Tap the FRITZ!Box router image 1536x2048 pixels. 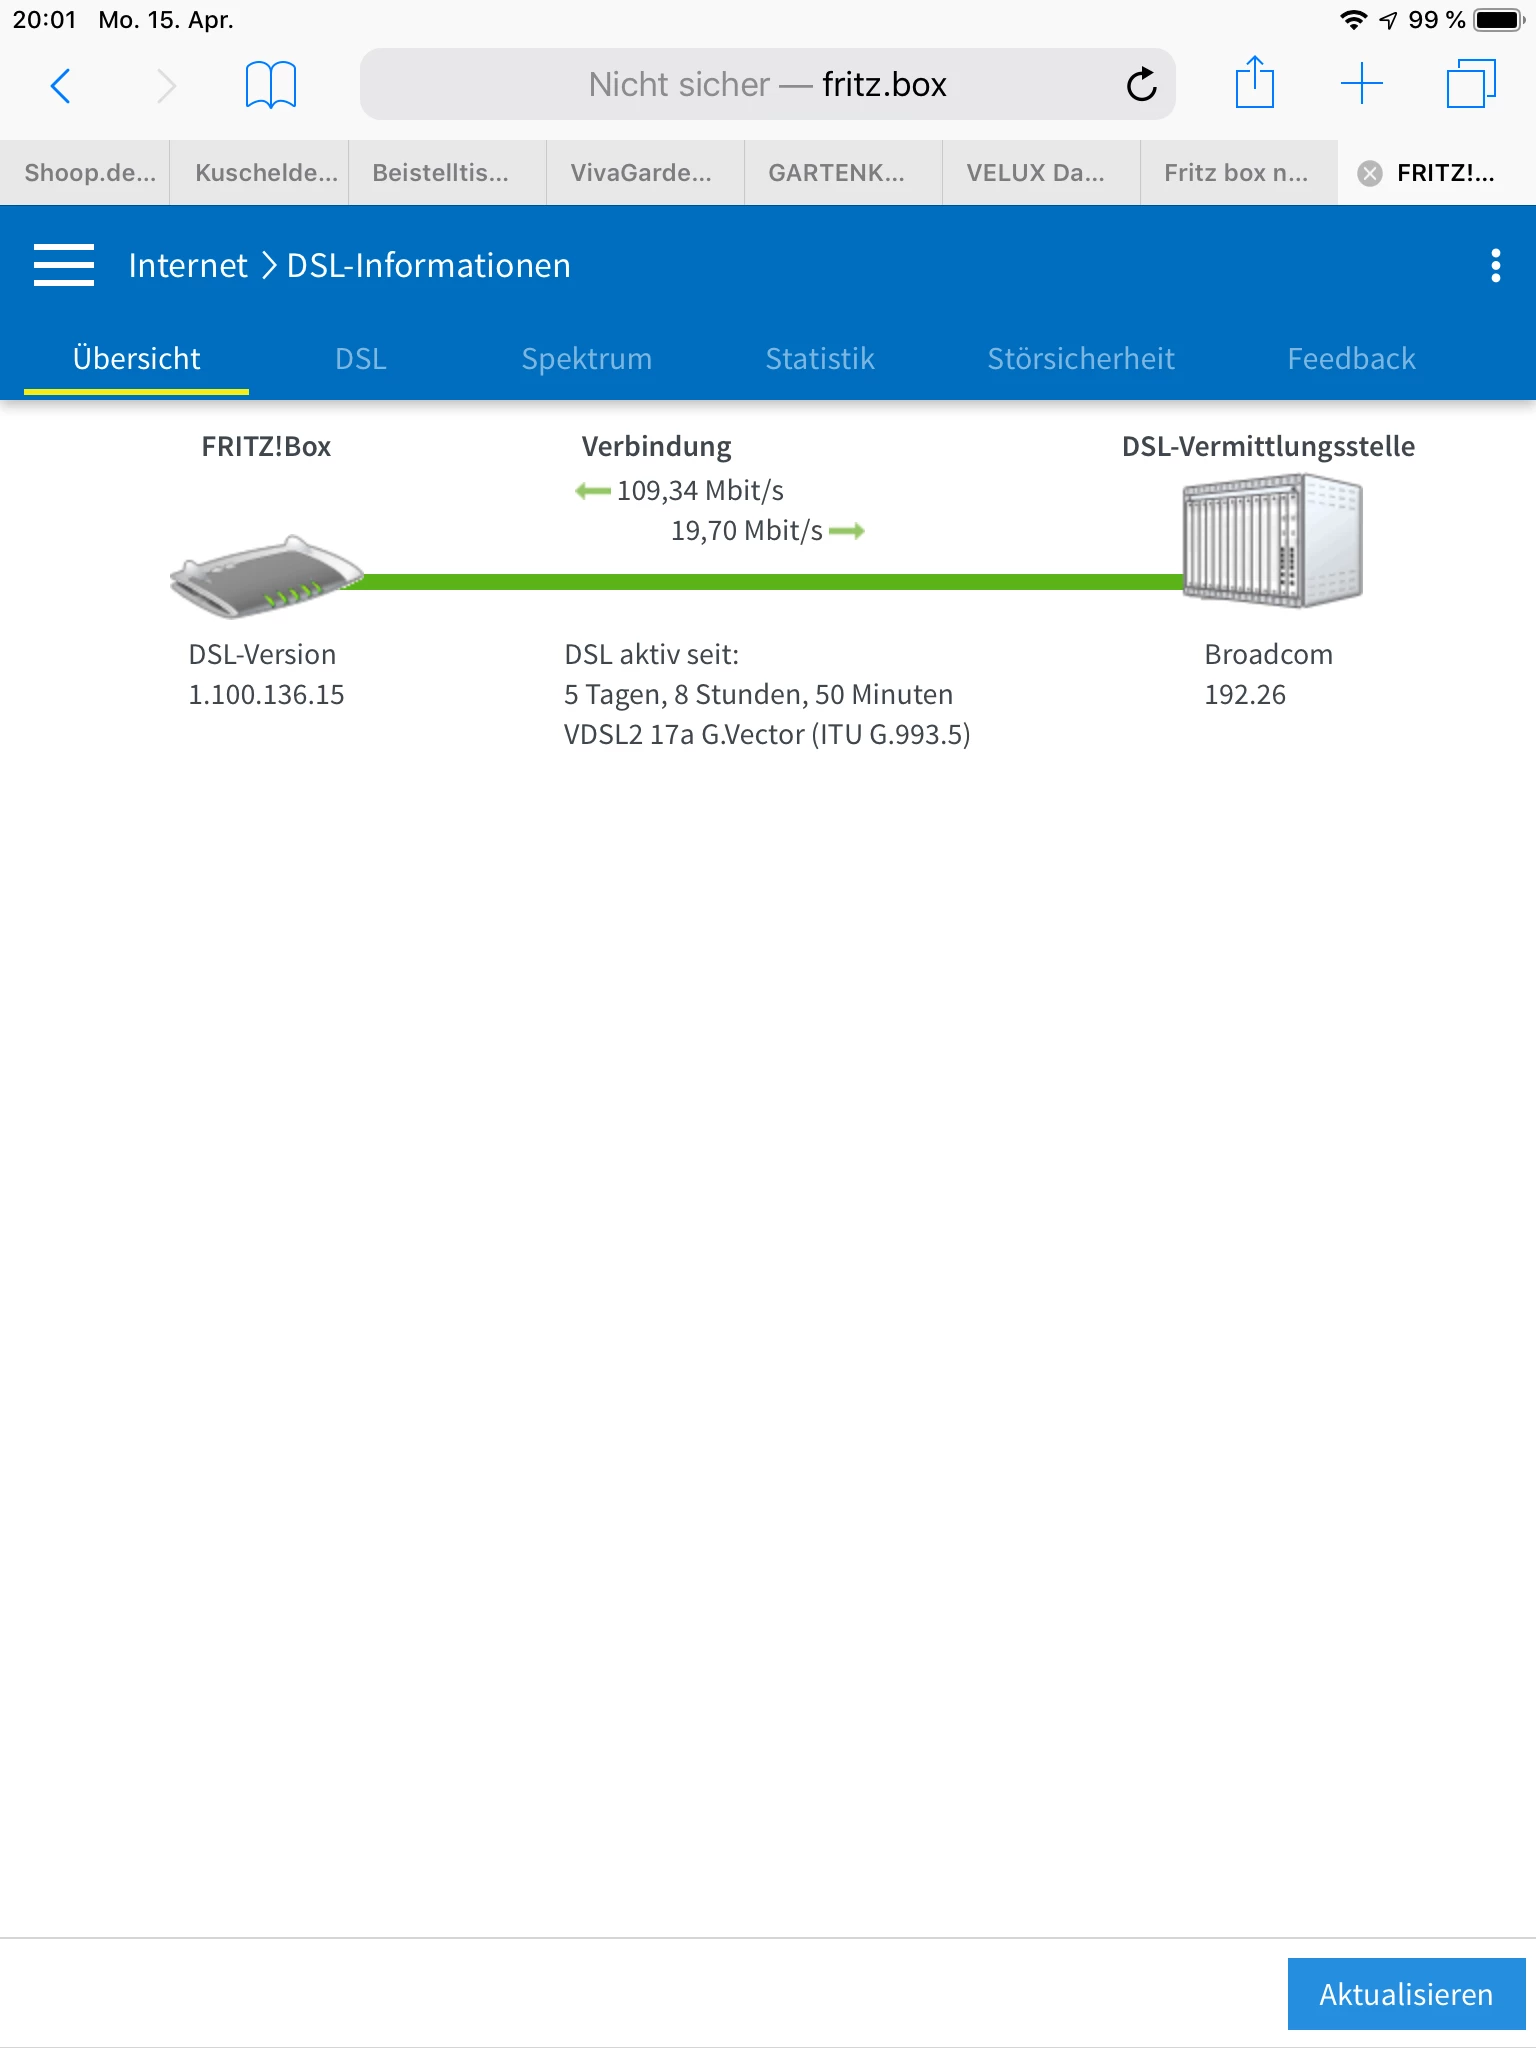(x=268, y=577)
